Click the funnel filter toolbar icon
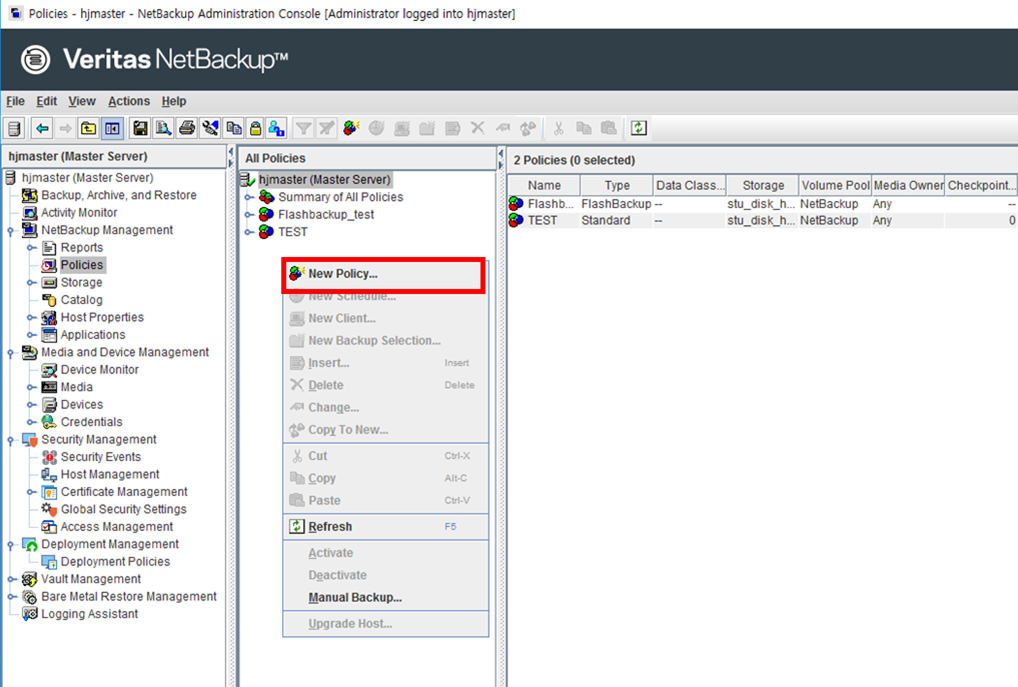This screenshot has height=687, width=1018. pyautogui.click(x=303, y=129)
